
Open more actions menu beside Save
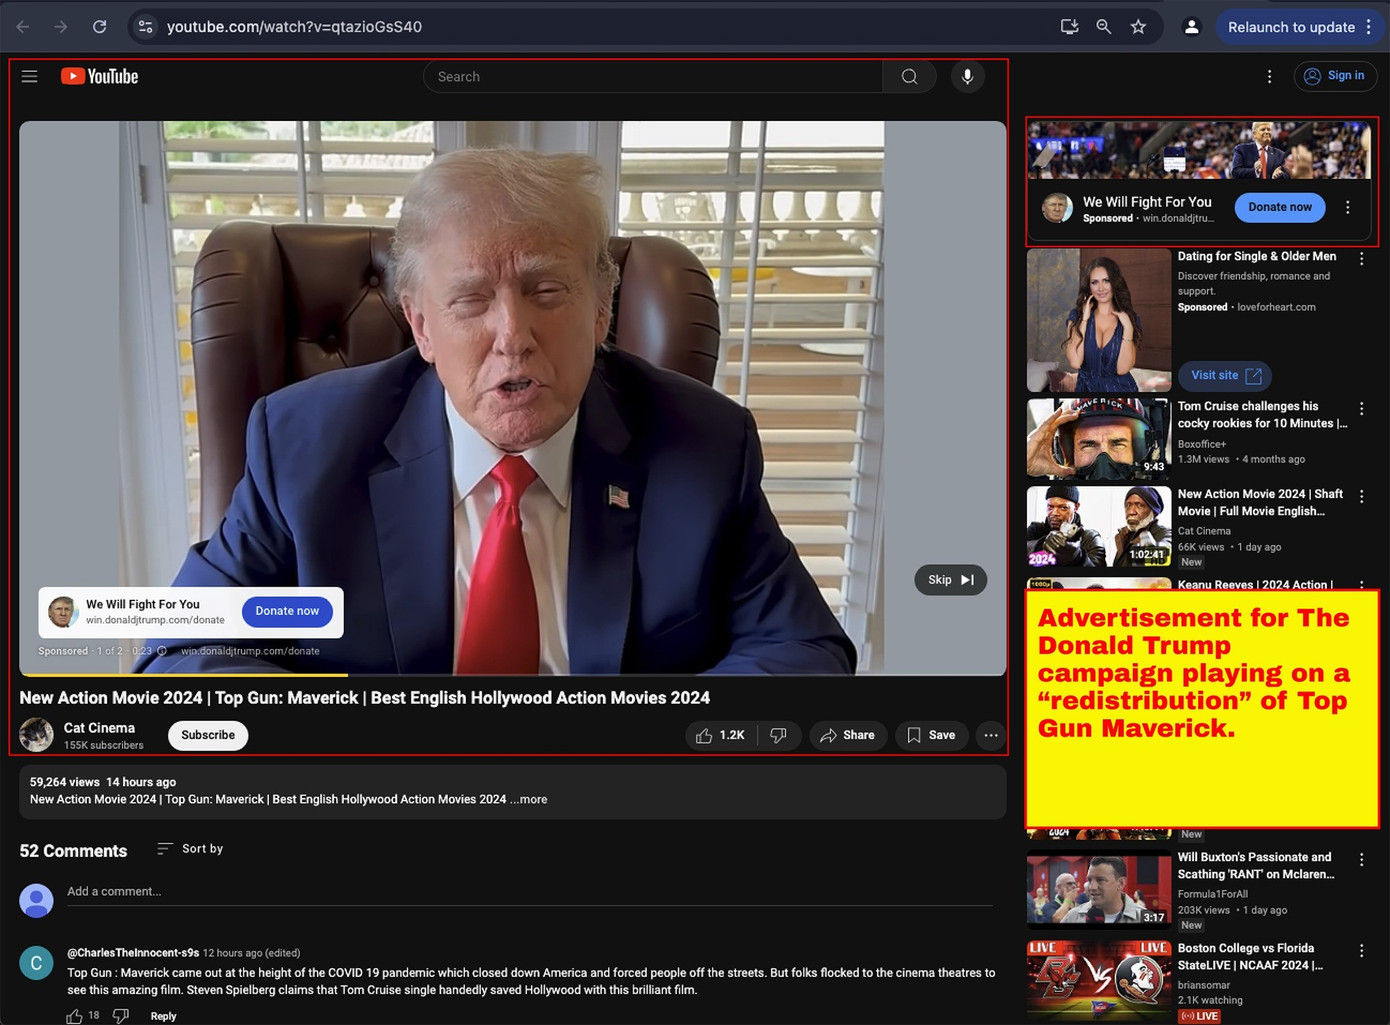tap(991, 735)
